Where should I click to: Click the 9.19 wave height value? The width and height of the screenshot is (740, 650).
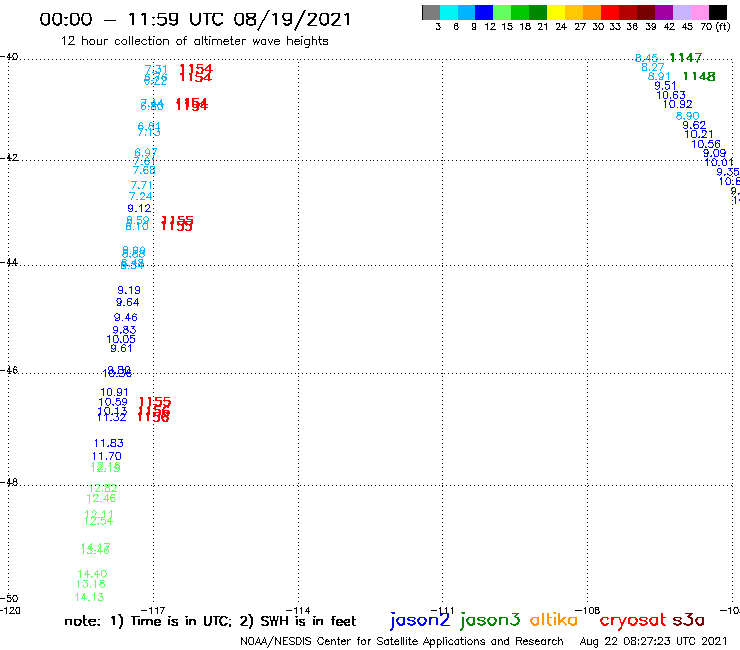tap(129, 290)
